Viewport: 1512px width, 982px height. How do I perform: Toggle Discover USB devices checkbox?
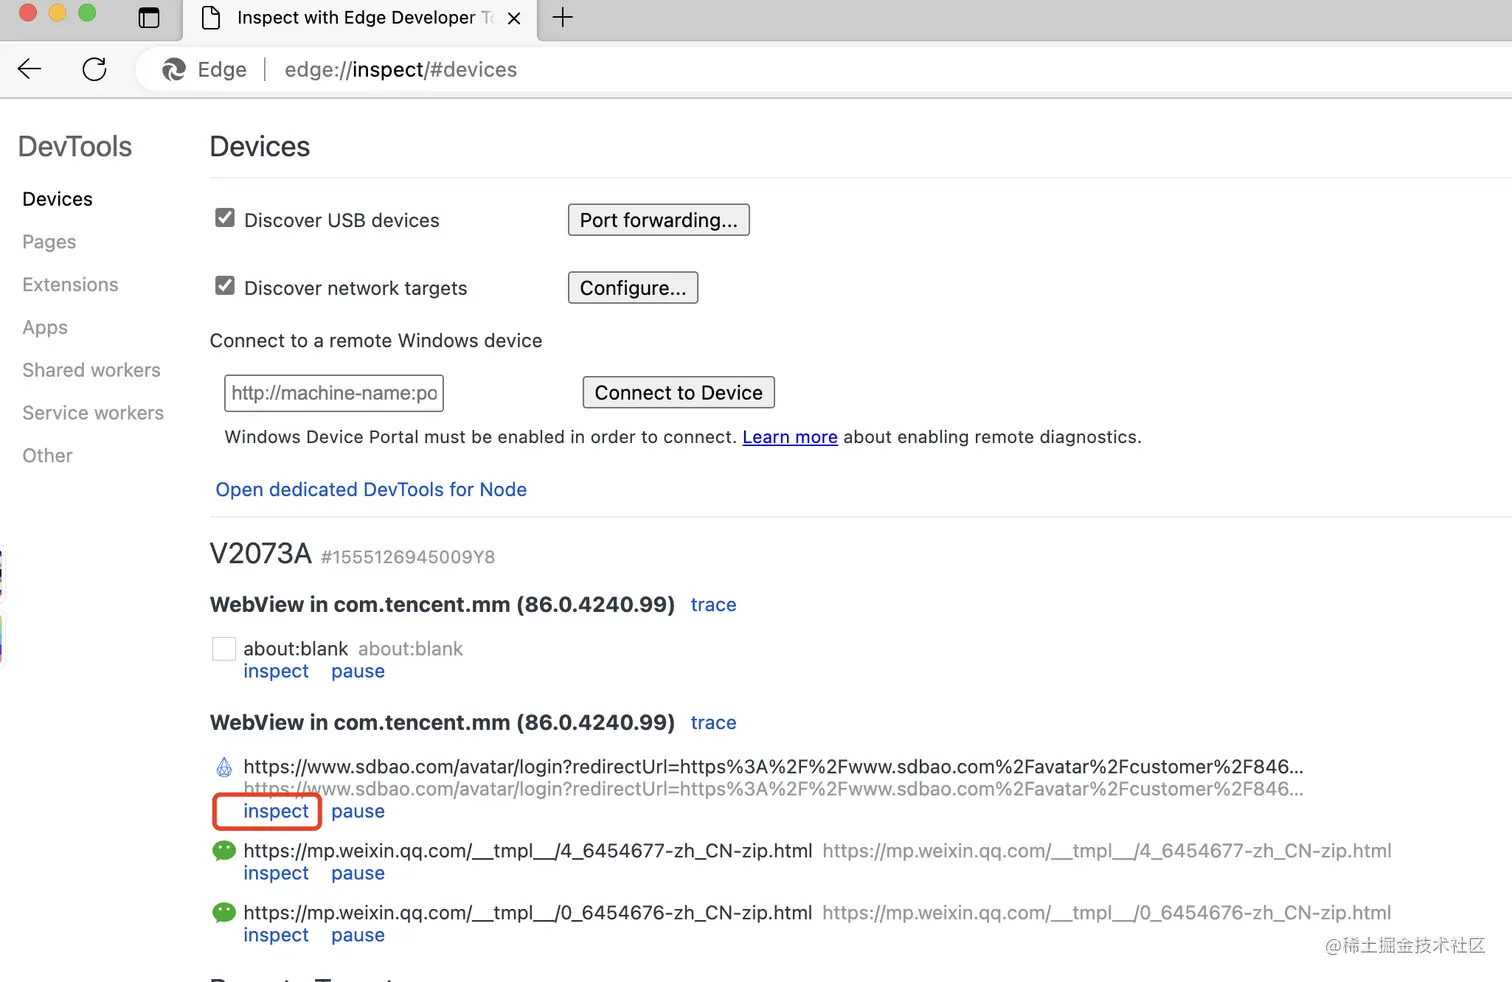[225, 218]
